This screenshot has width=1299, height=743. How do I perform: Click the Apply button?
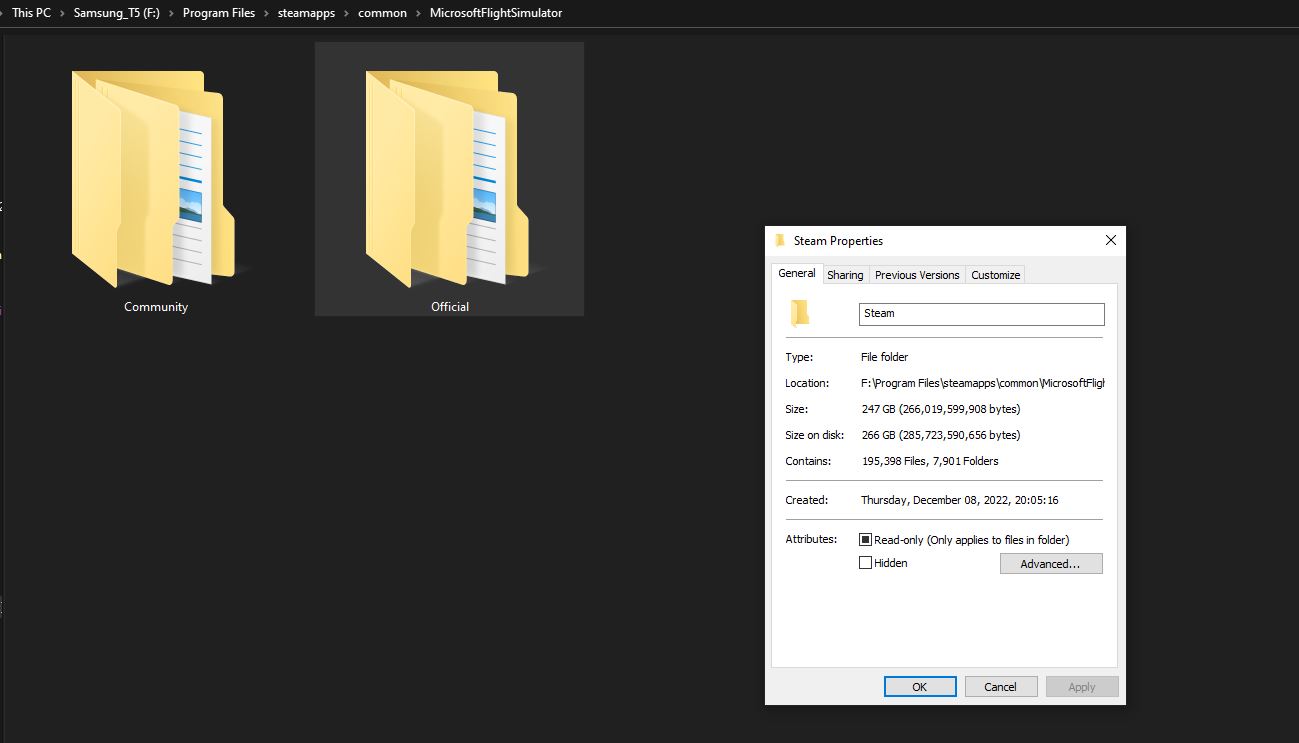coord(1082,687)
